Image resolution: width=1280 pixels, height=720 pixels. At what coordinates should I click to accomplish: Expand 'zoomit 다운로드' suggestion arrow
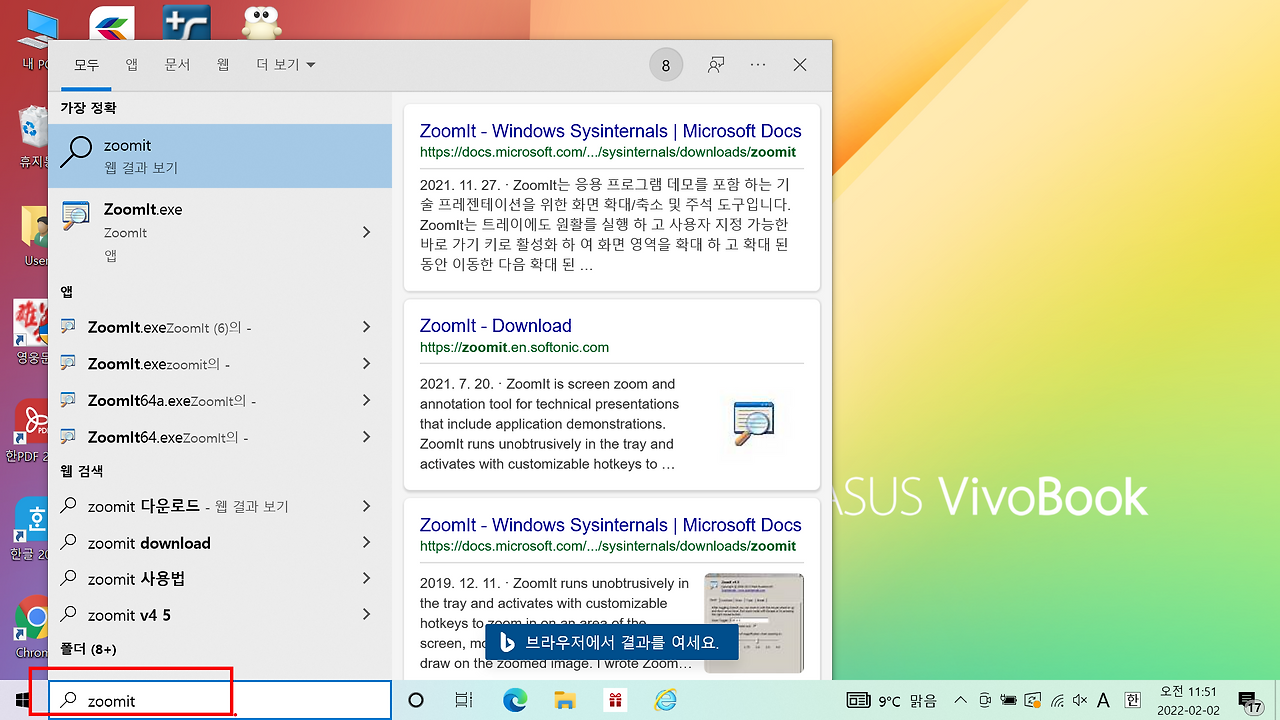(x=366, y=506)
